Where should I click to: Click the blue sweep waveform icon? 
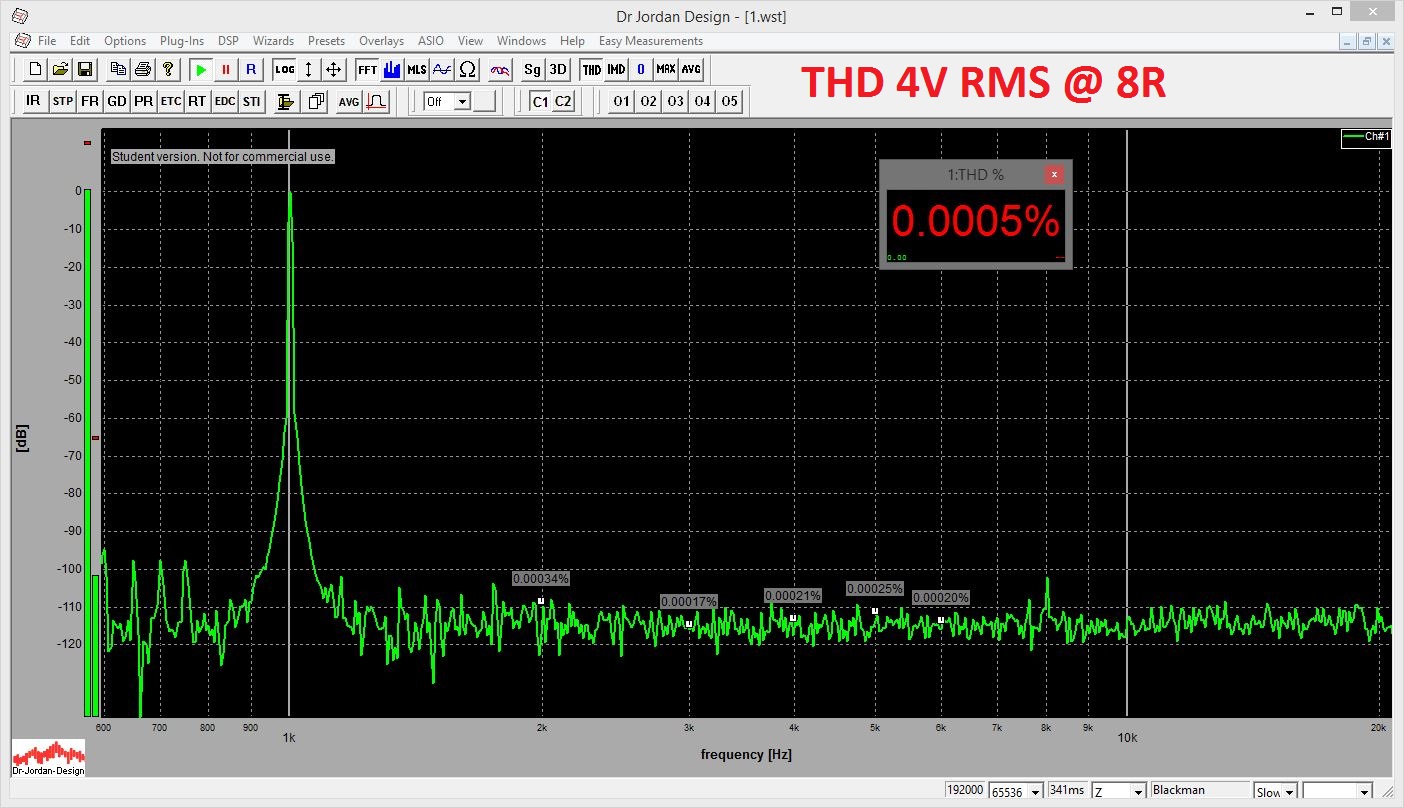tap(442, 69)
